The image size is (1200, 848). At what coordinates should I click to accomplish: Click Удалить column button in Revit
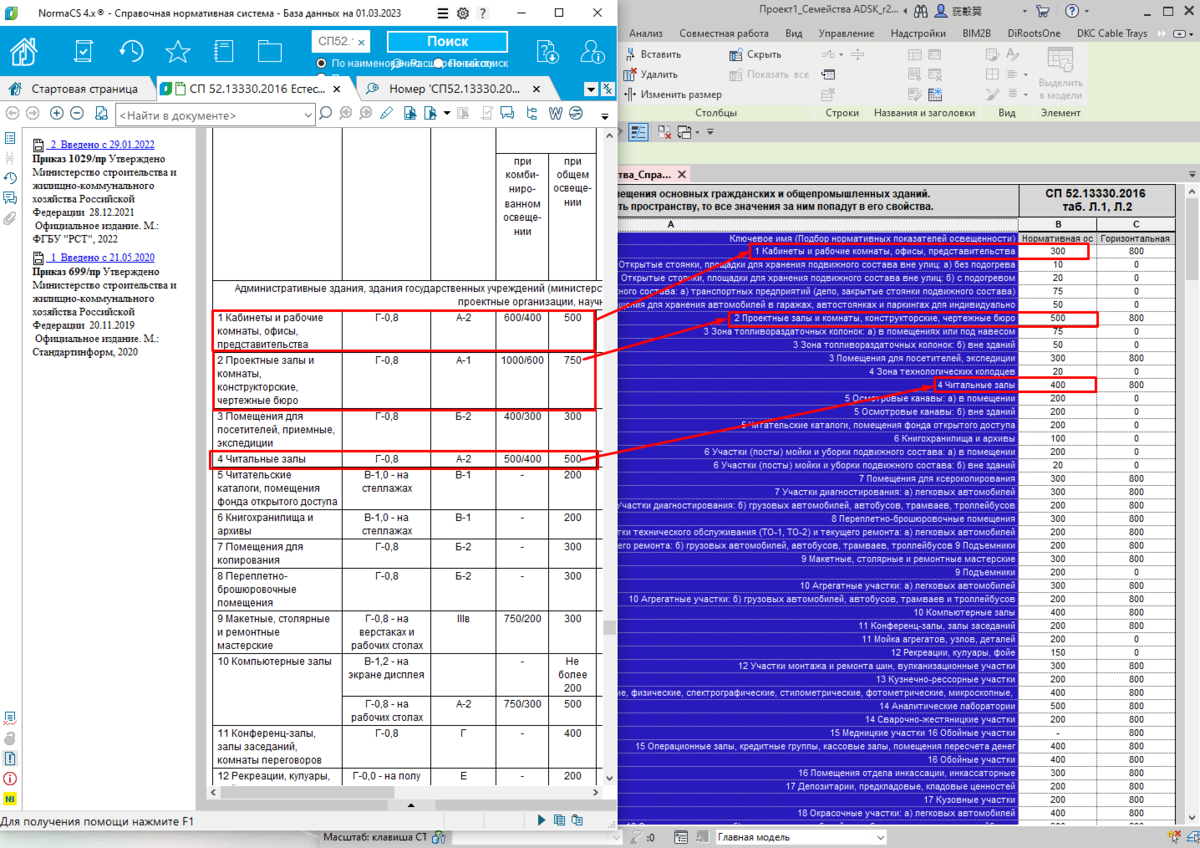point(650,74)
